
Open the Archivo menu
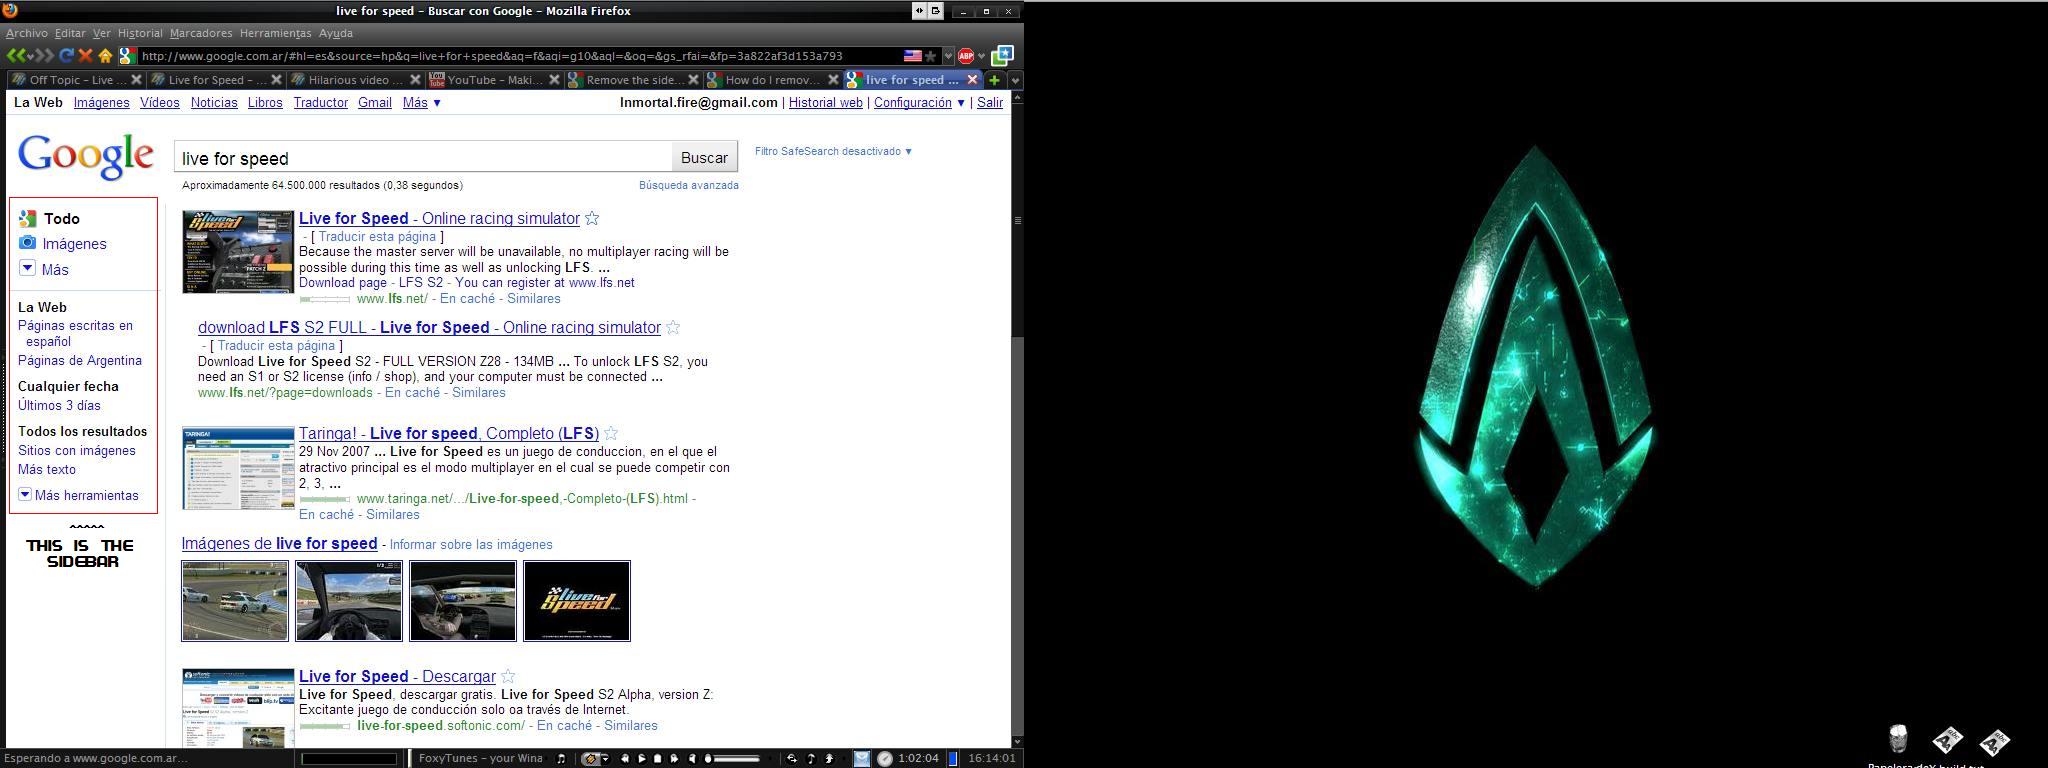[27, 33]
